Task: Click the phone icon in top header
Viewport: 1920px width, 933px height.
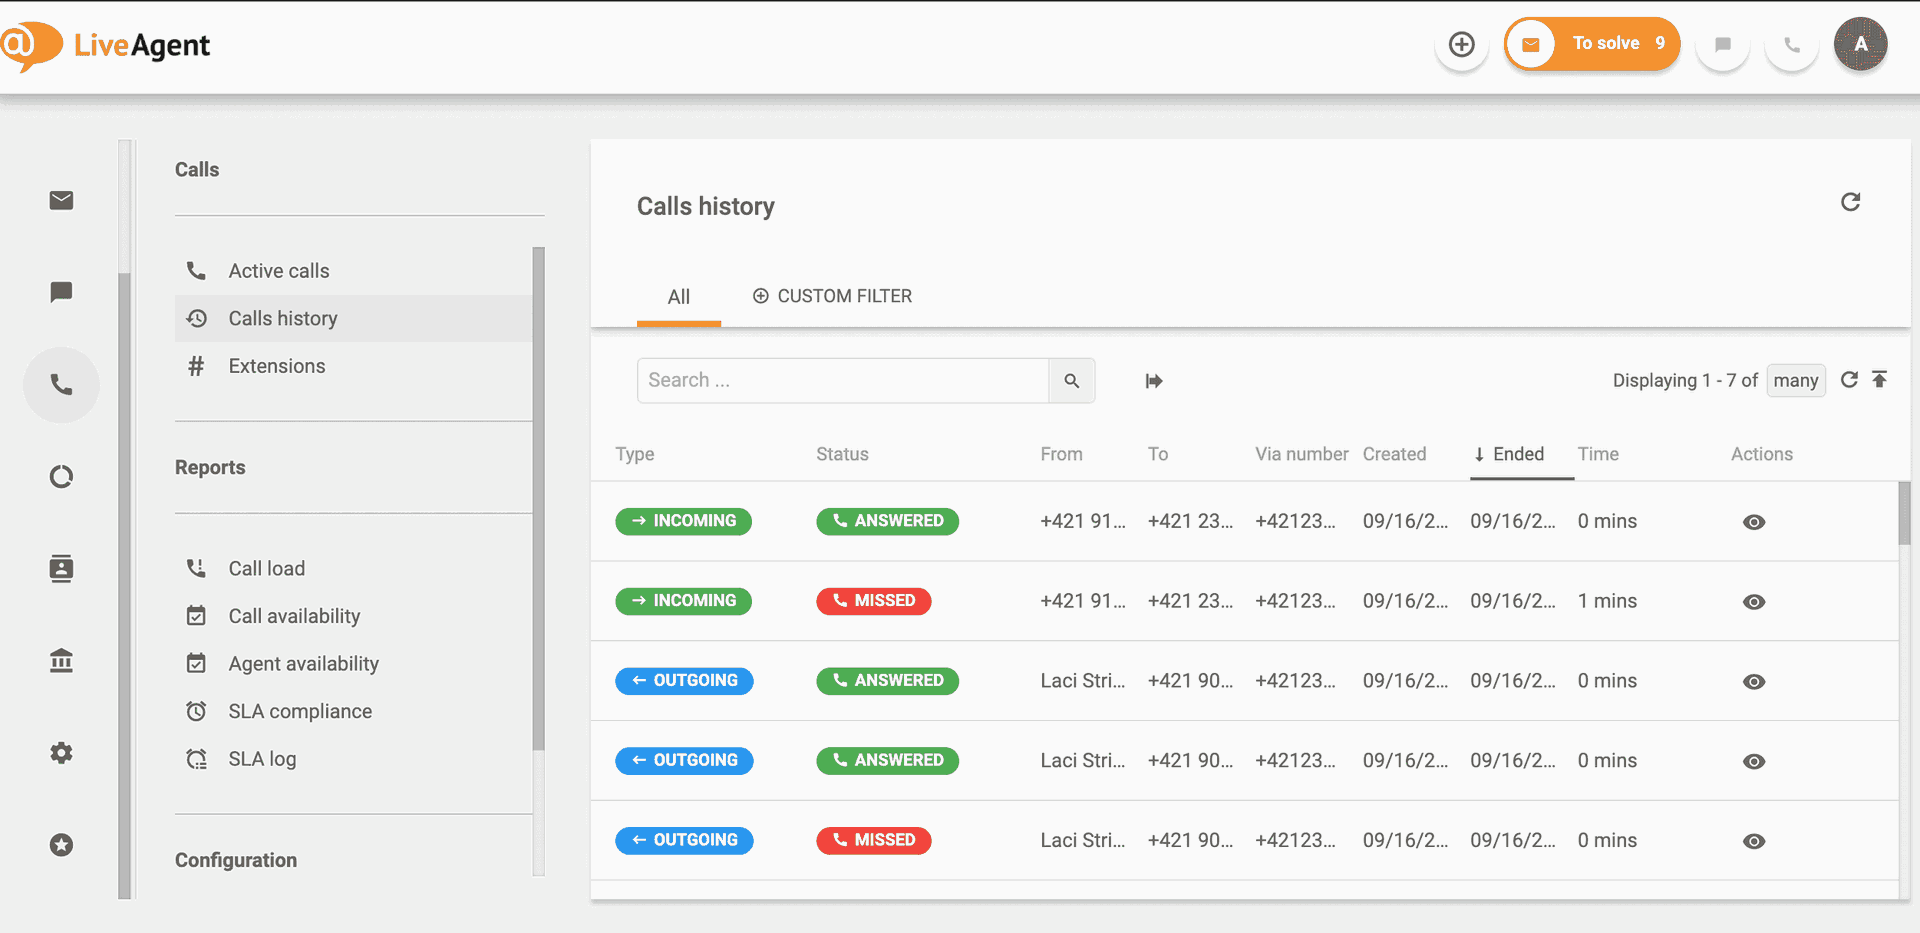Action: (1791, 44)
